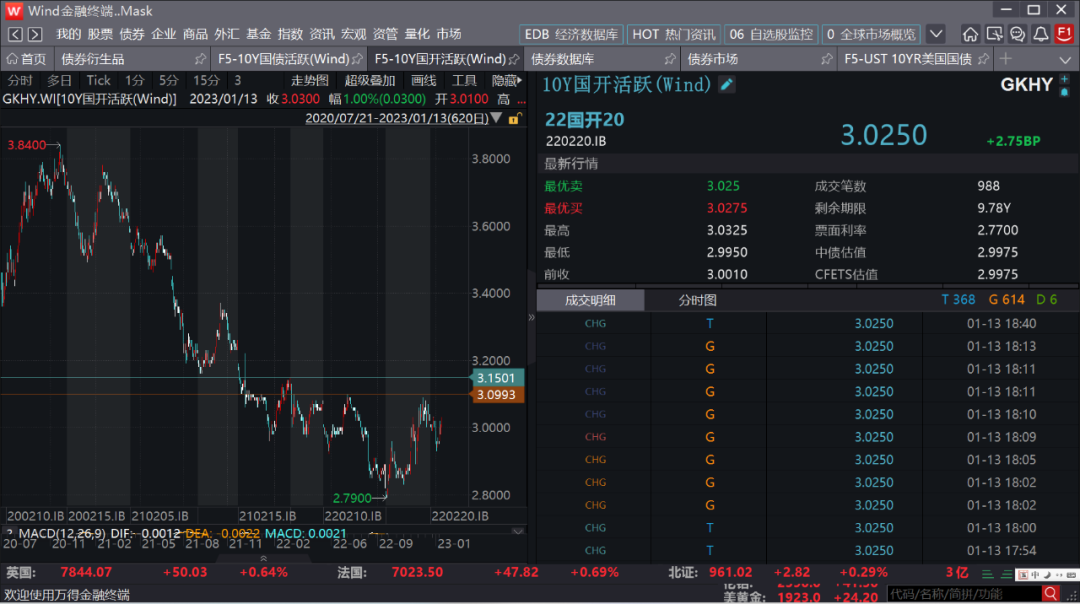Switch to the 分时图 tab
This screenshot has width=1080, height=604.
tap(698, 300)
